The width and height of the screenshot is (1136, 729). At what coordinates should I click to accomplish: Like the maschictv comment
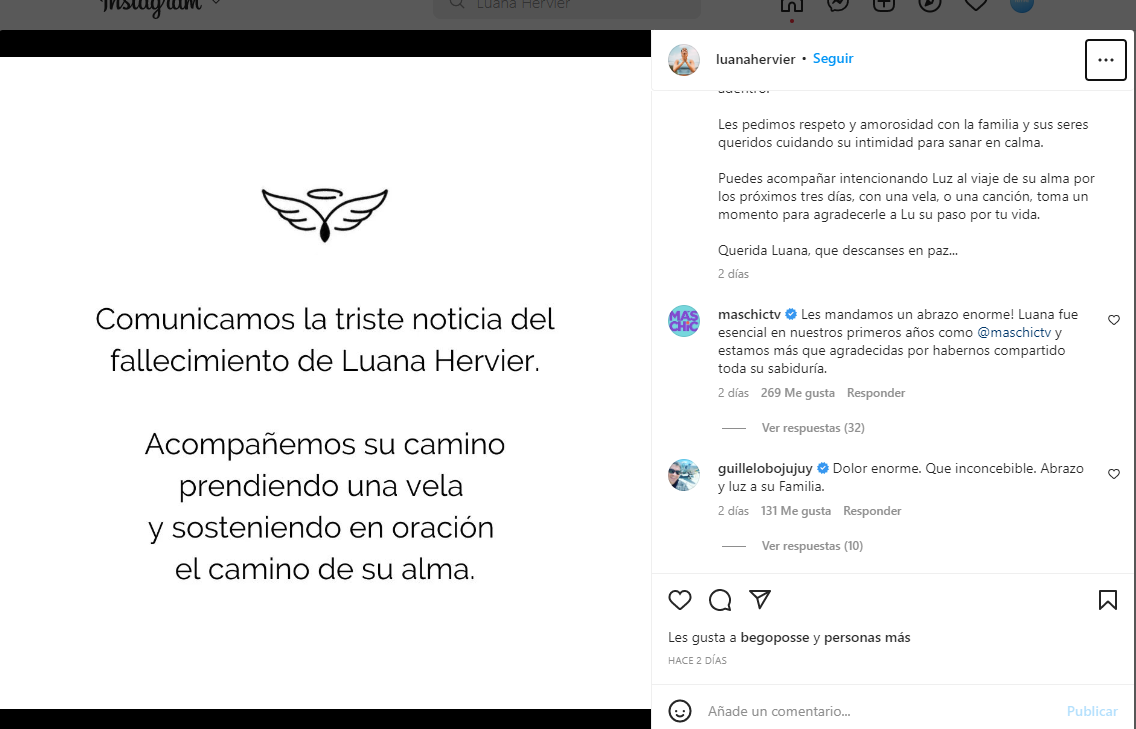point(1114,320)
